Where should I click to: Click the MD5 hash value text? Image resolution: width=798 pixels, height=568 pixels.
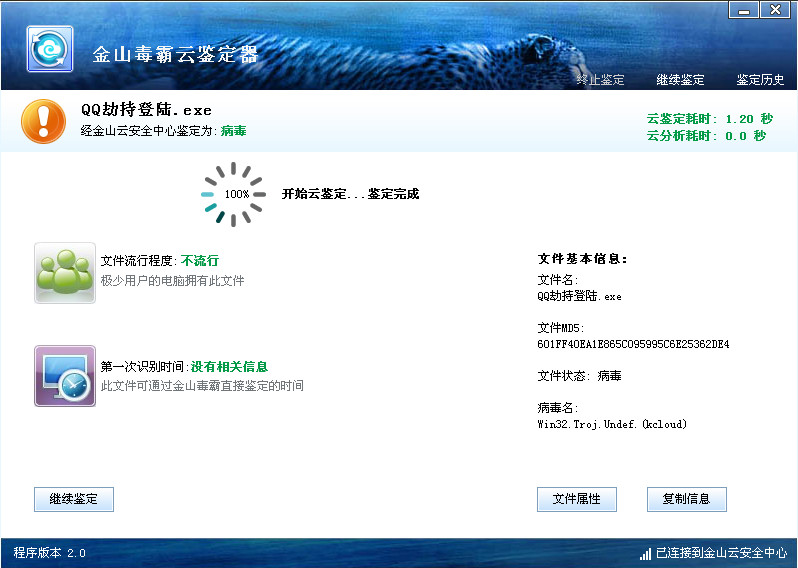tap(633, 344)
